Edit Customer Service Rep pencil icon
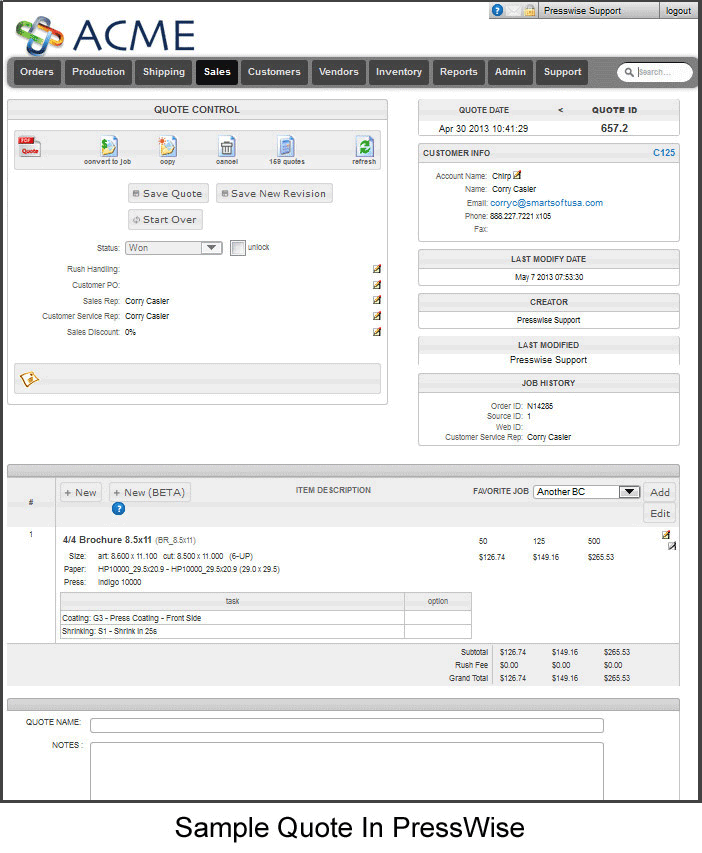Screen dimensions: 702x853 pyautogui.click(x=377, y=316)
